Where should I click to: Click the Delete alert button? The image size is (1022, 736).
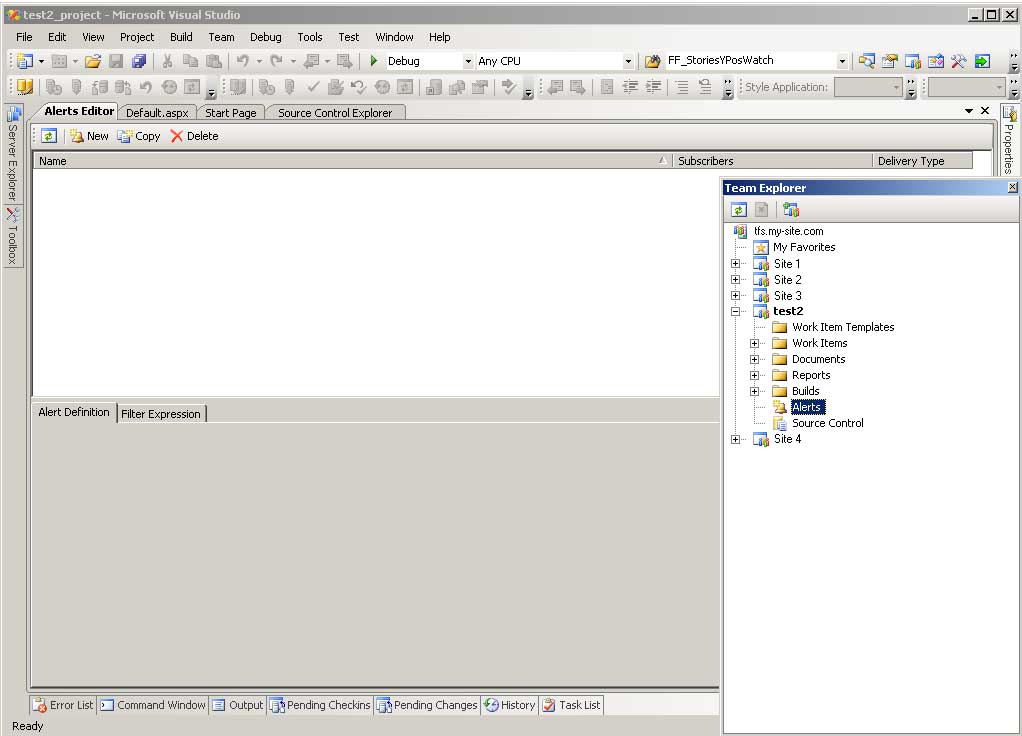[x=194, y=136]
